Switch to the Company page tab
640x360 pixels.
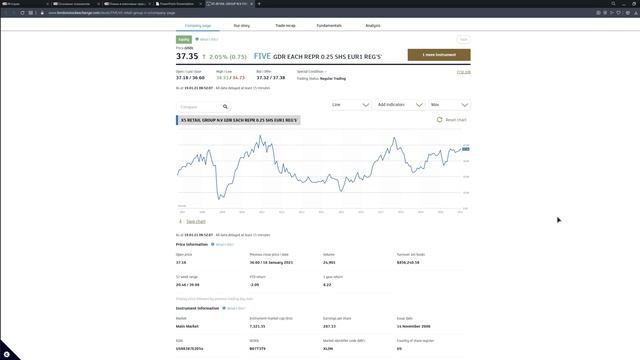[x=198, y=25]
